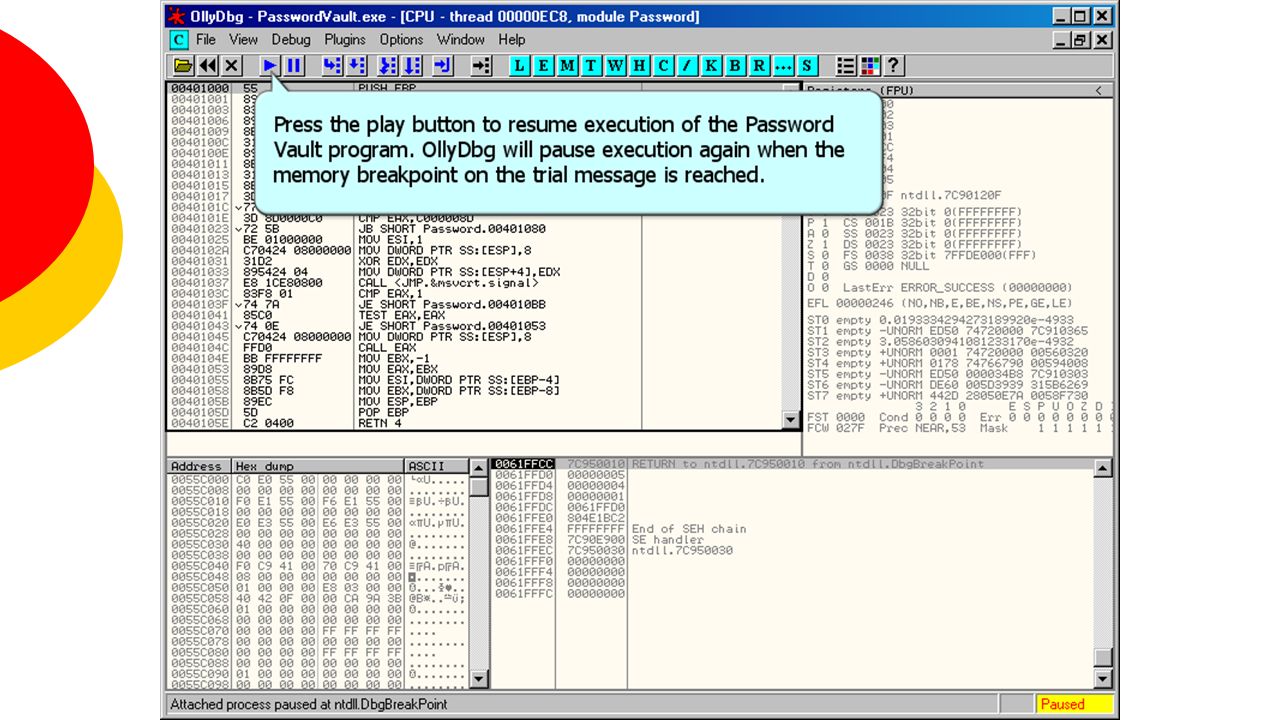Image resolution: width=1280 pixels, height=720 pixels.
Task: Open the Window menu
Action: tap(461, 40)
